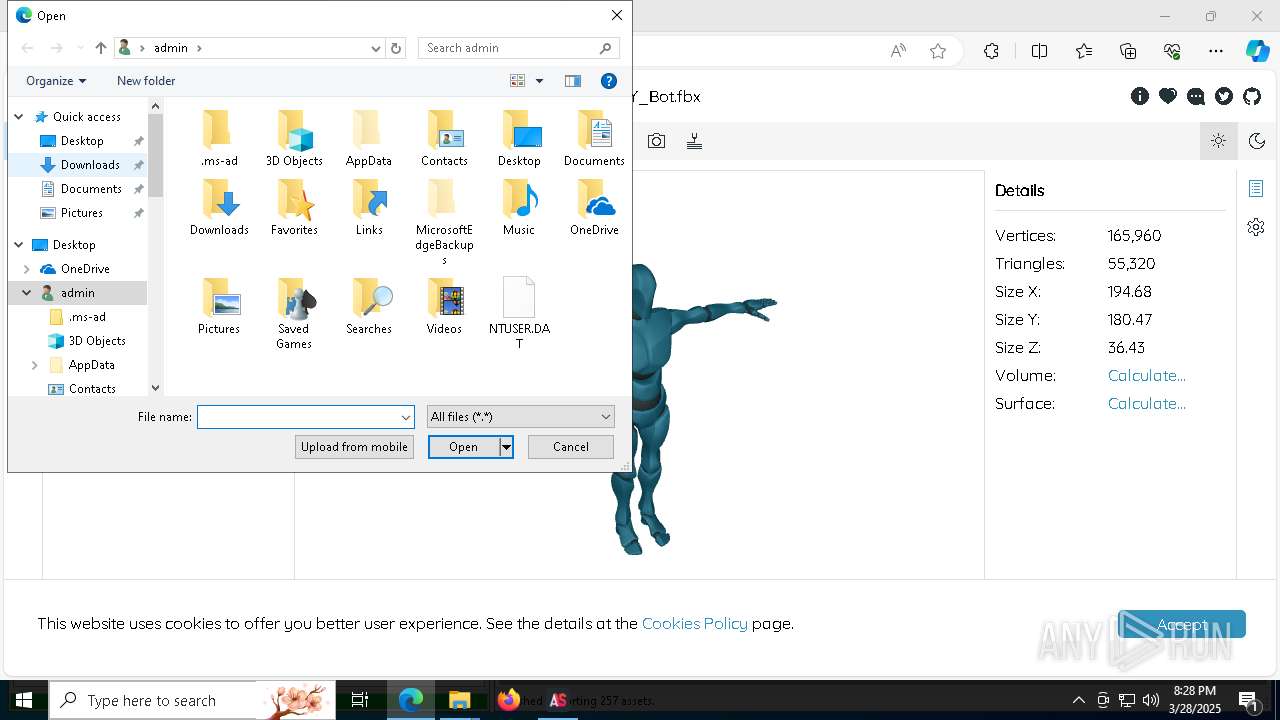Select the Documents folder in file list
The height and width of the screenshot is (720, 1280).
click(x=594, y=138)
